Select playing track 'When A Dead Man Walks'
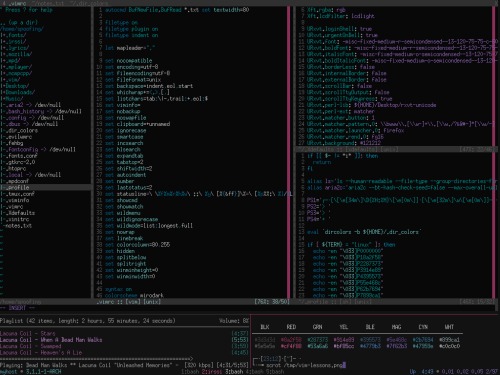Viewport: 500px width, 375px height. click(x=51, y=340)
